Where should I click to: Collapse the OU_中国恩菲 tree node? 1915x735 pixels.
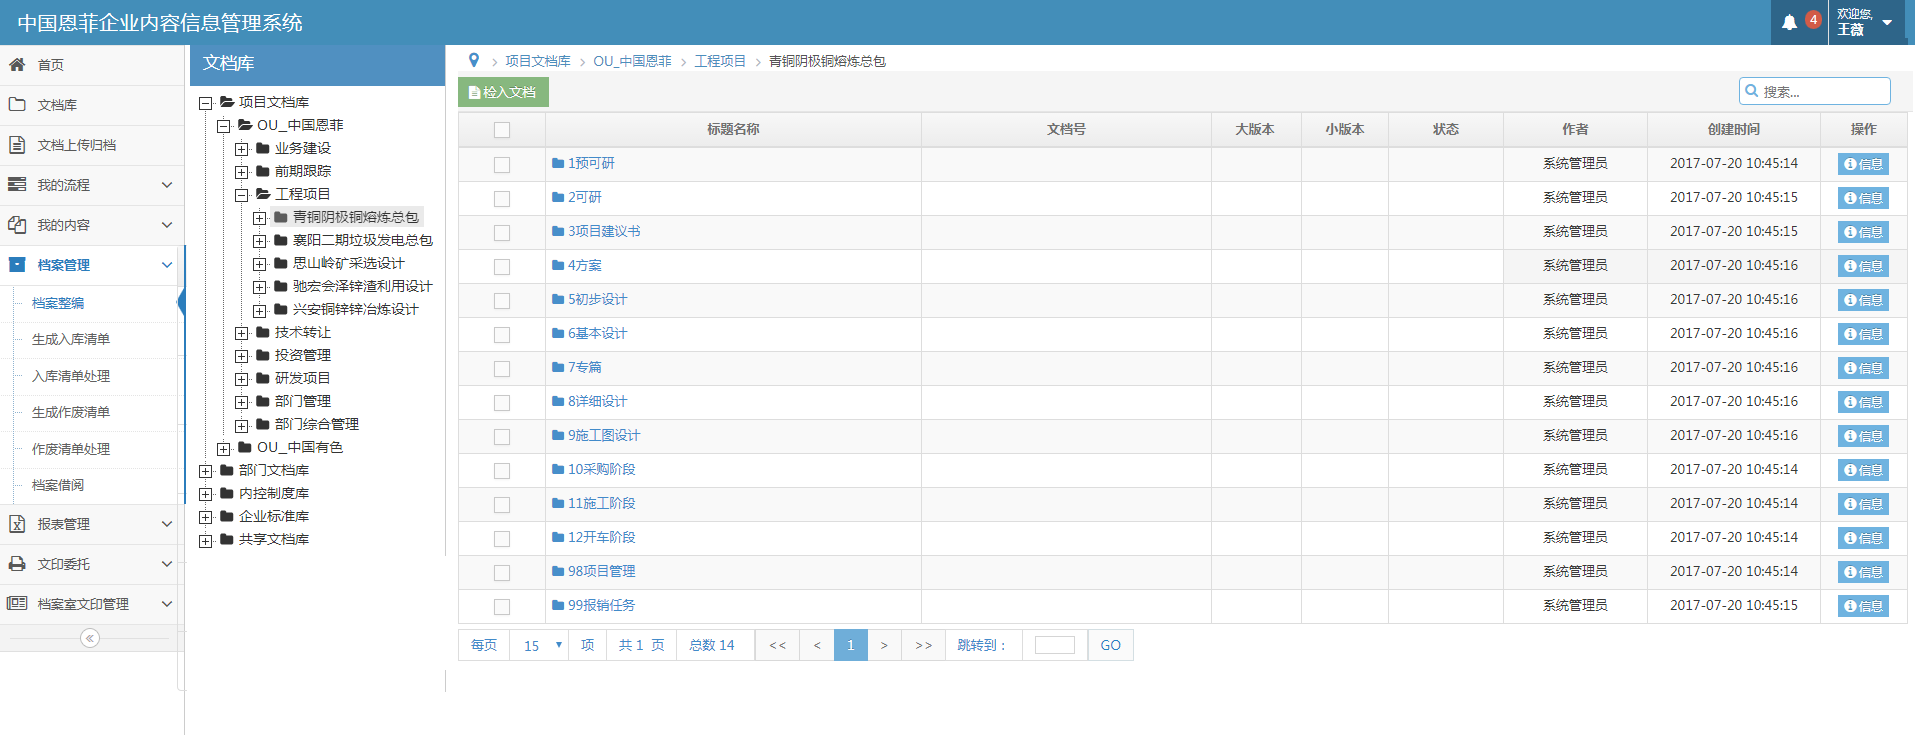tap(223, 126)
